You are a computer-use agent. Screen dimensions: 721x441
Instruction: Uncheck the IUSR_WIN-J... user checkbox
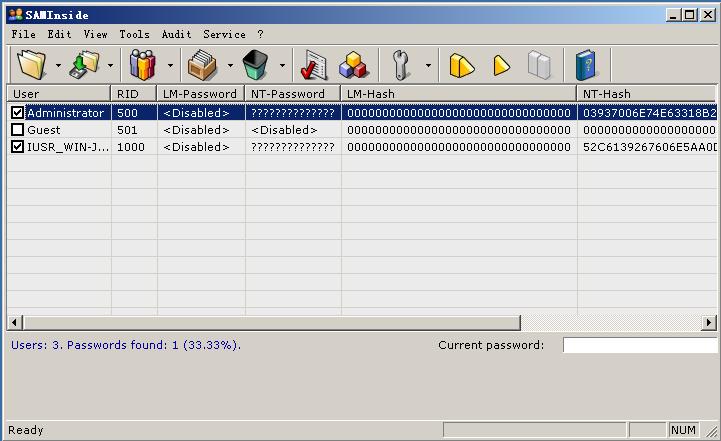tap(17, 147)
